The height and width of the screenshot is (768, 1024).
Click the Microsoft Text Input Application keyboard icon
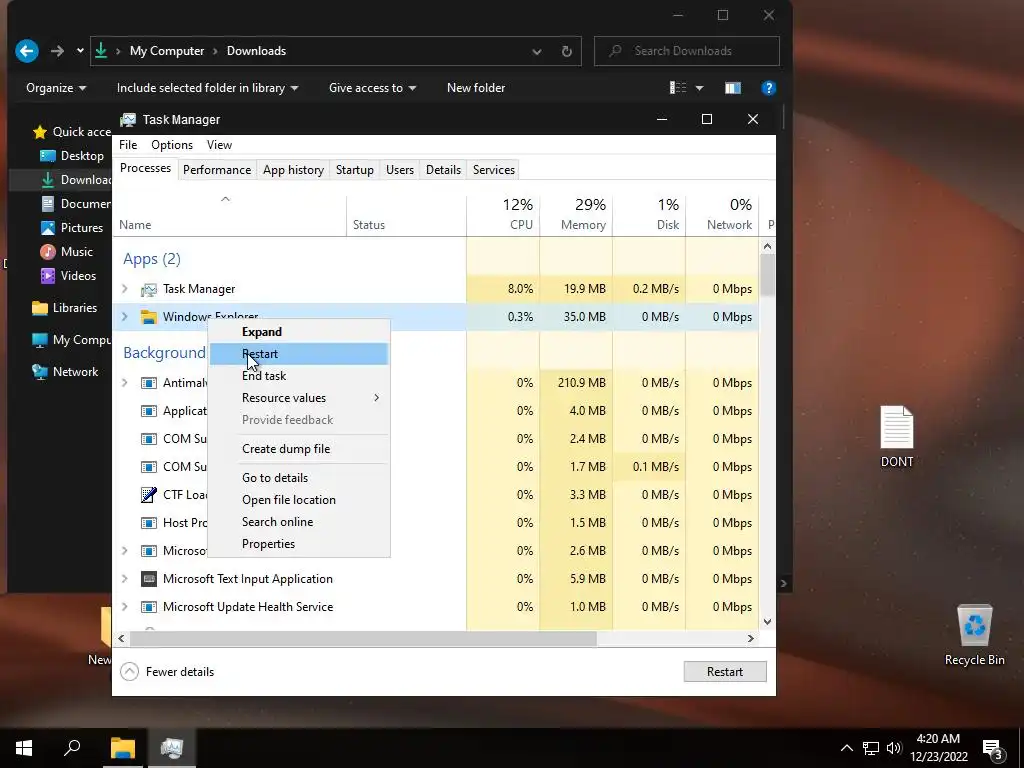149,579
